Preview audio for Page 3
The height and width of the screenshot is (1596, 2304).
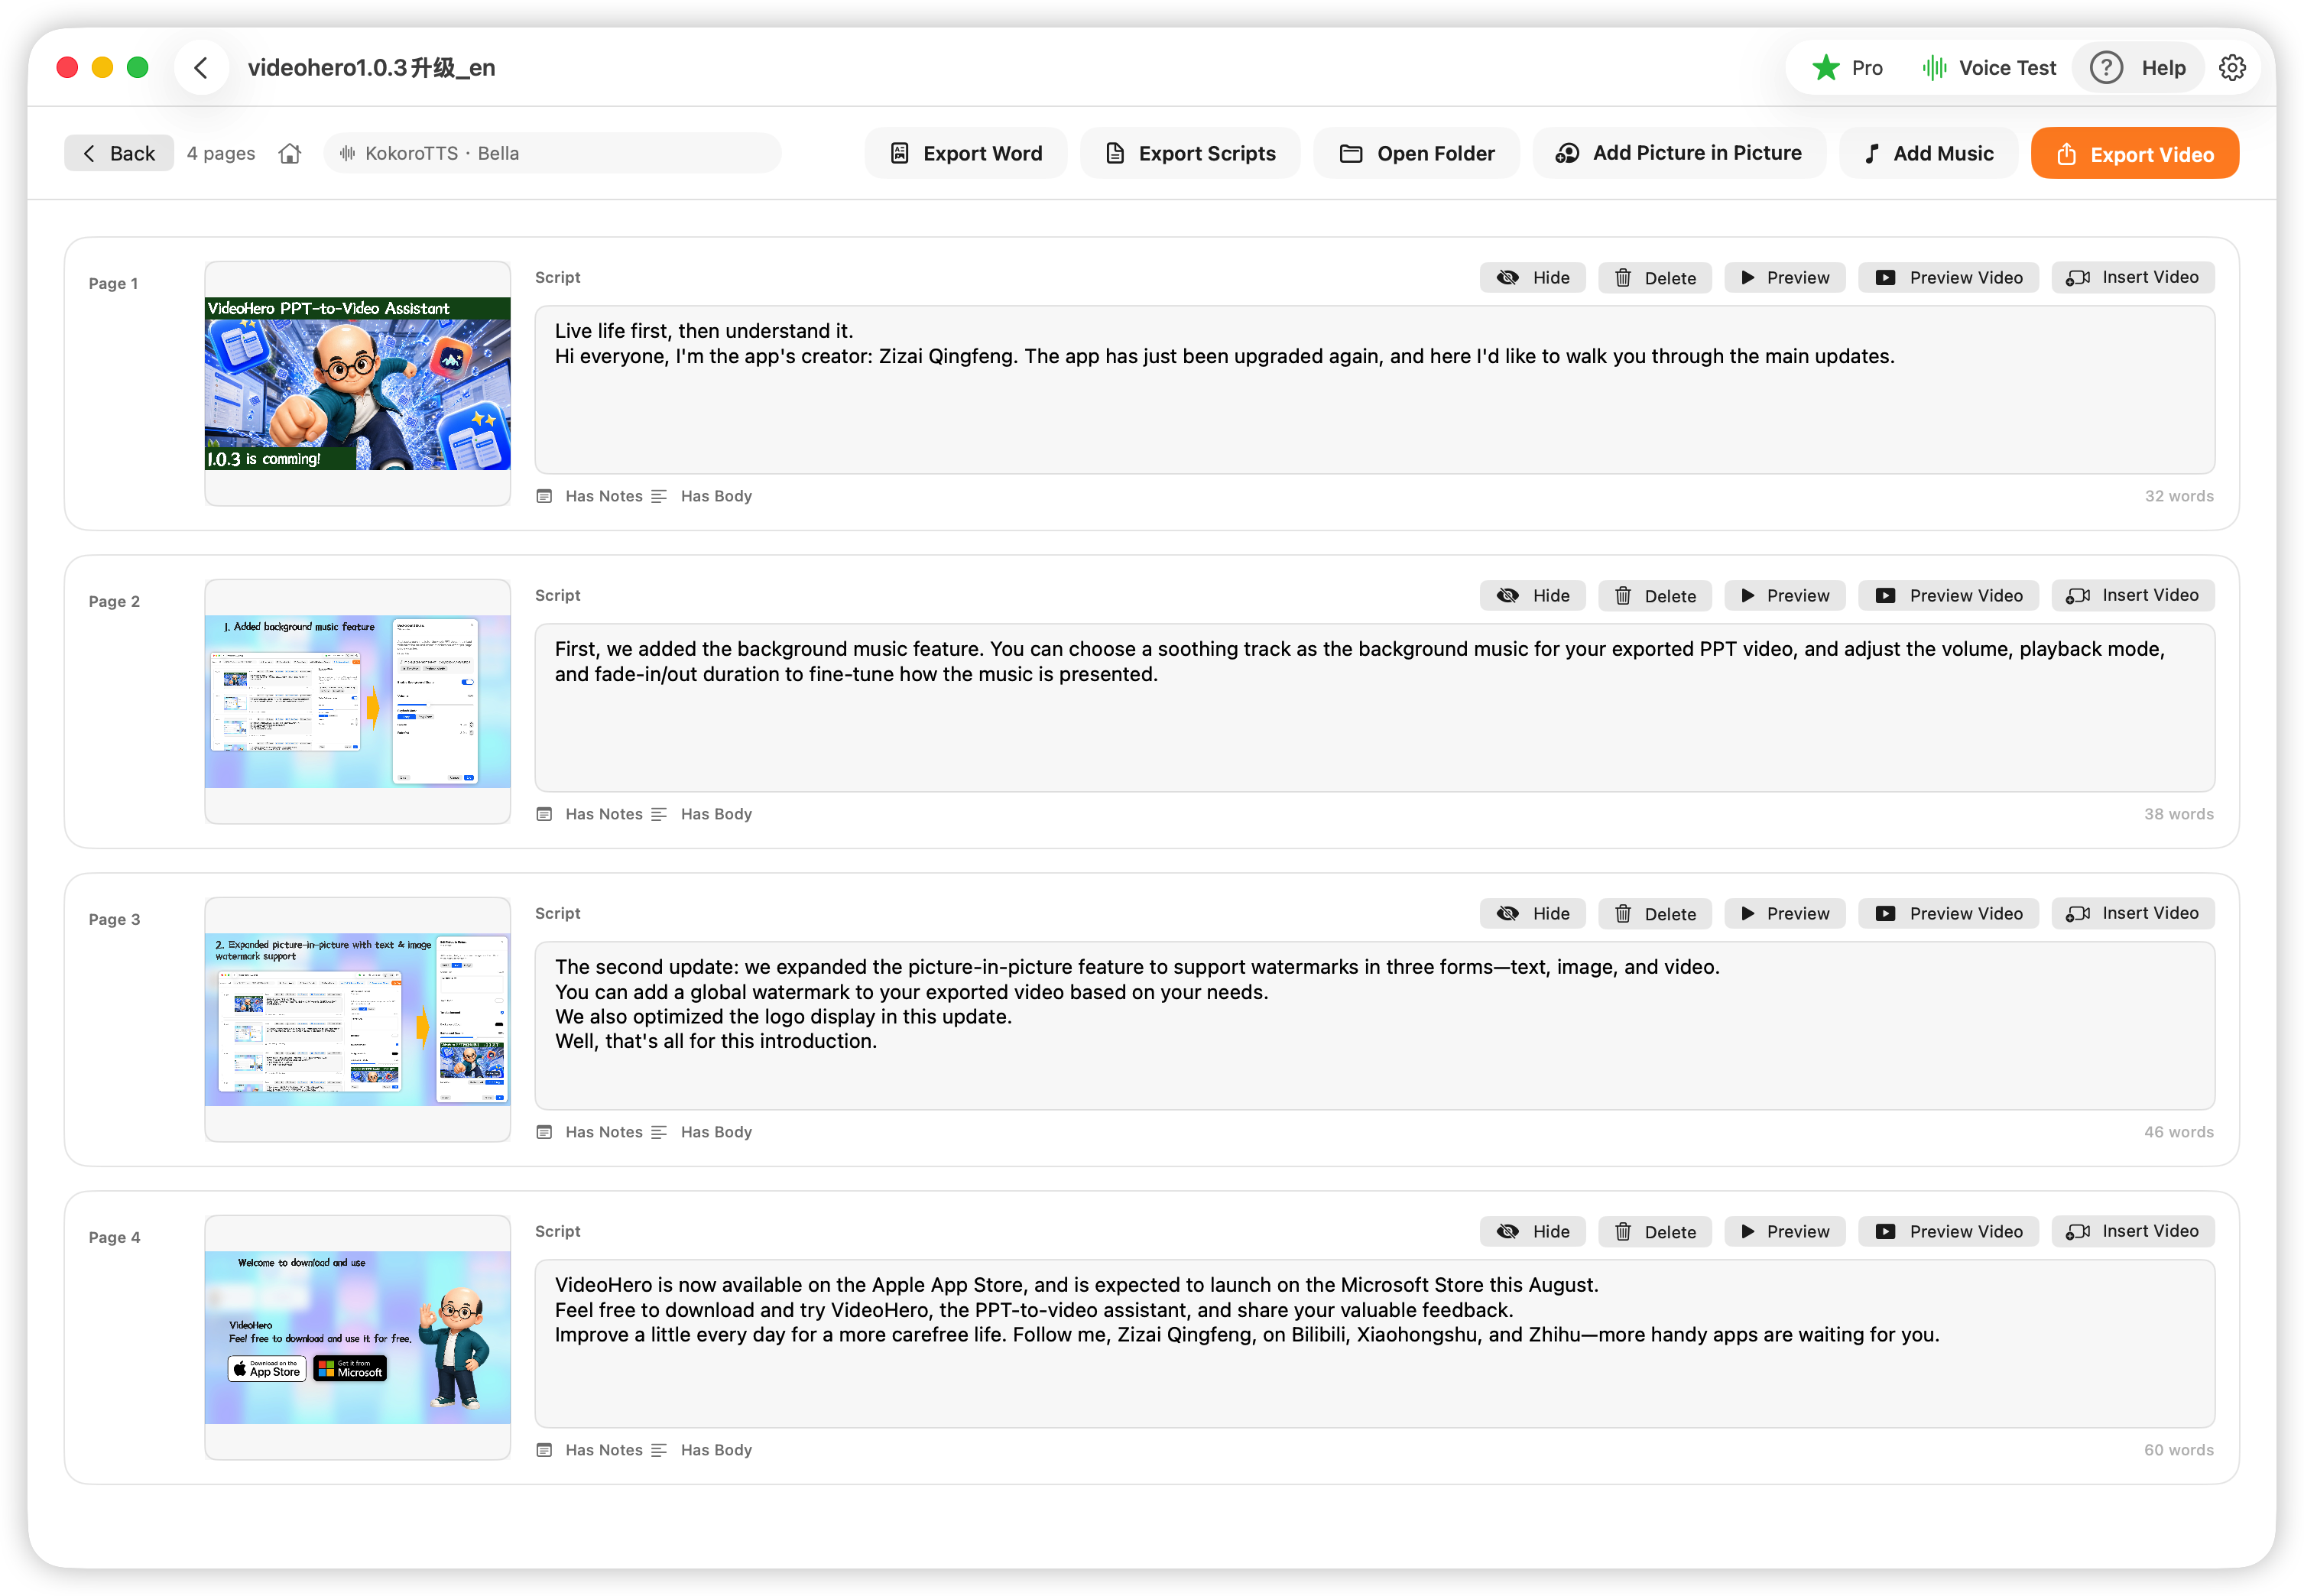click(1784, 914)
